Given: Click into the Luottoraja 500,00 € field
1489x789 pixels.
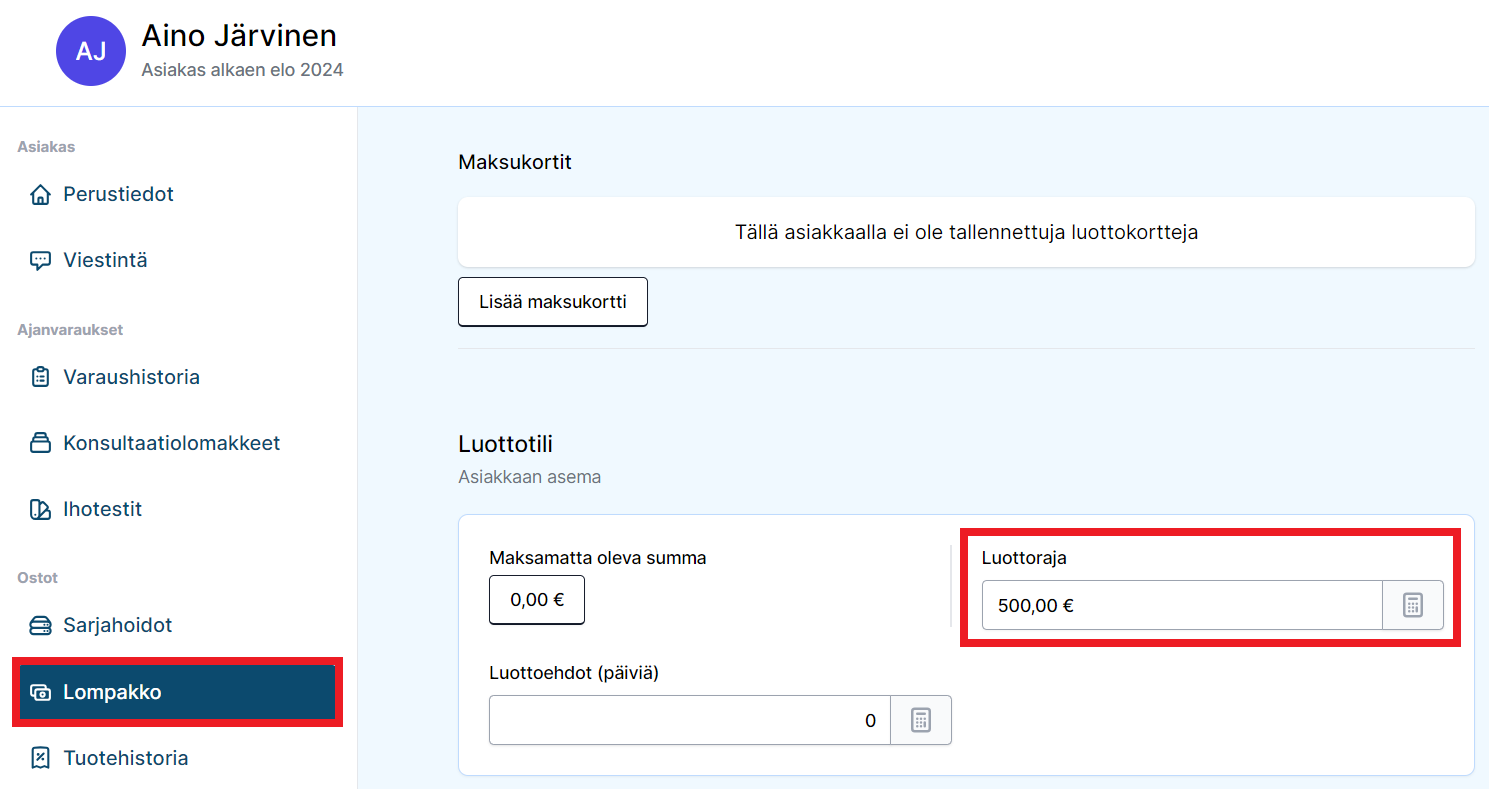Looking at the screenshot, I should [x=1182, y=605].
